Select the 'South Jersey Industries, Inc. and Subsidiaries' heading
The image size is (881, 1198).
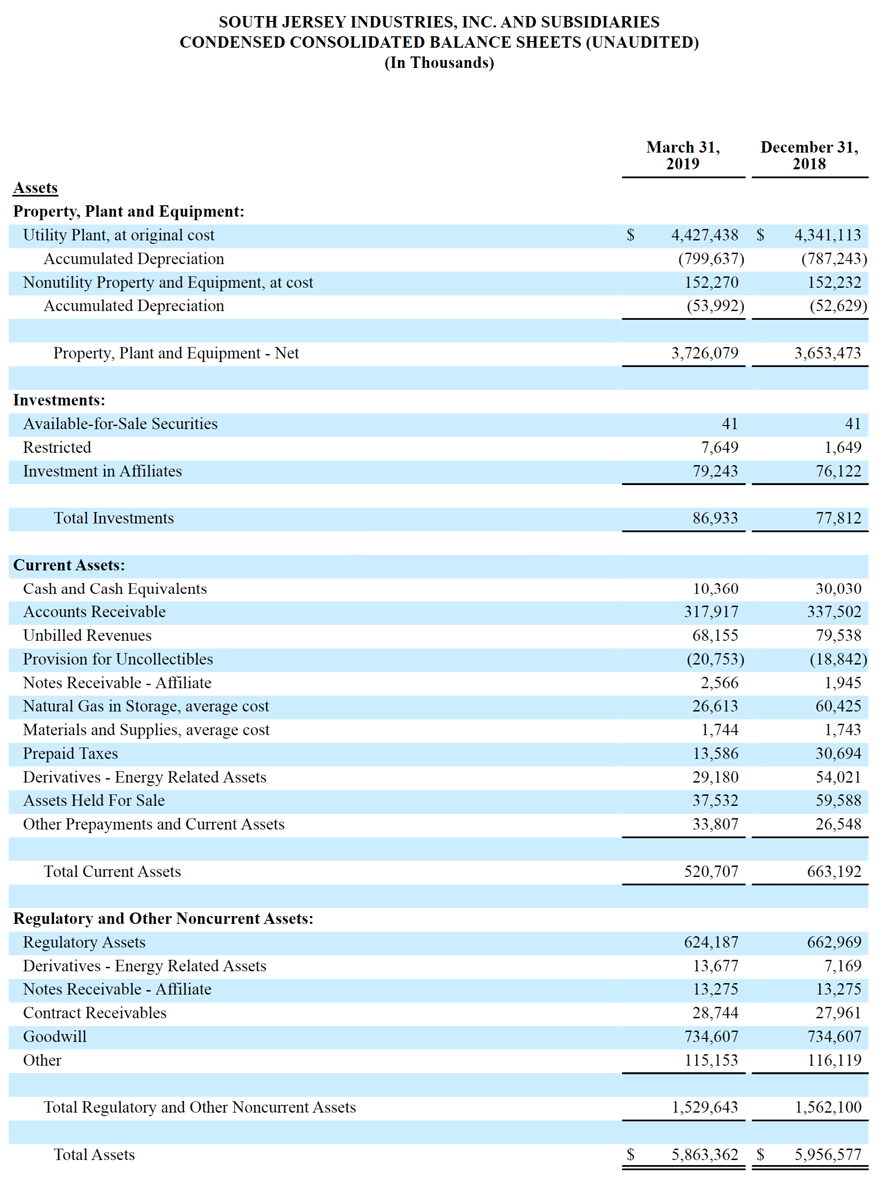pos(439,23)
